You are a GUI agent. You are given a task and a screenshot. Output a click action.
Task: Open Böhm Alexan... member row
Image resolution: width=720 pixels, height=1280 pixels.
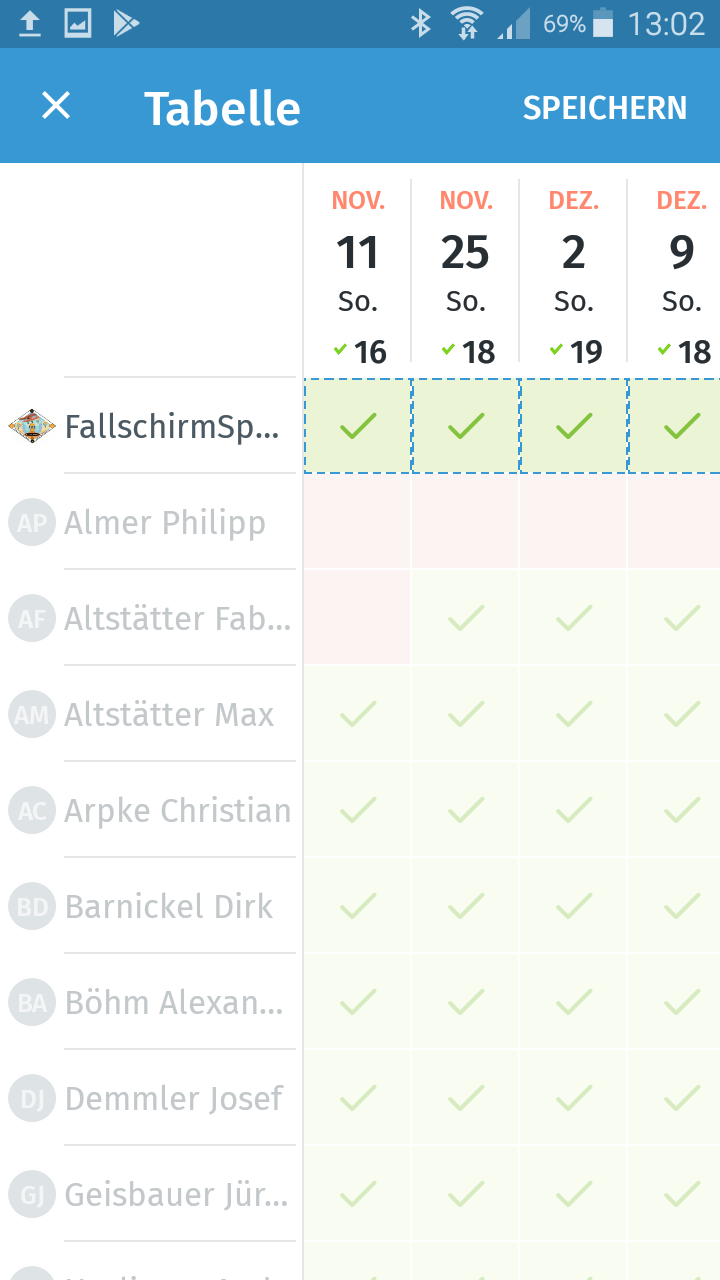tap(152, 1002)
